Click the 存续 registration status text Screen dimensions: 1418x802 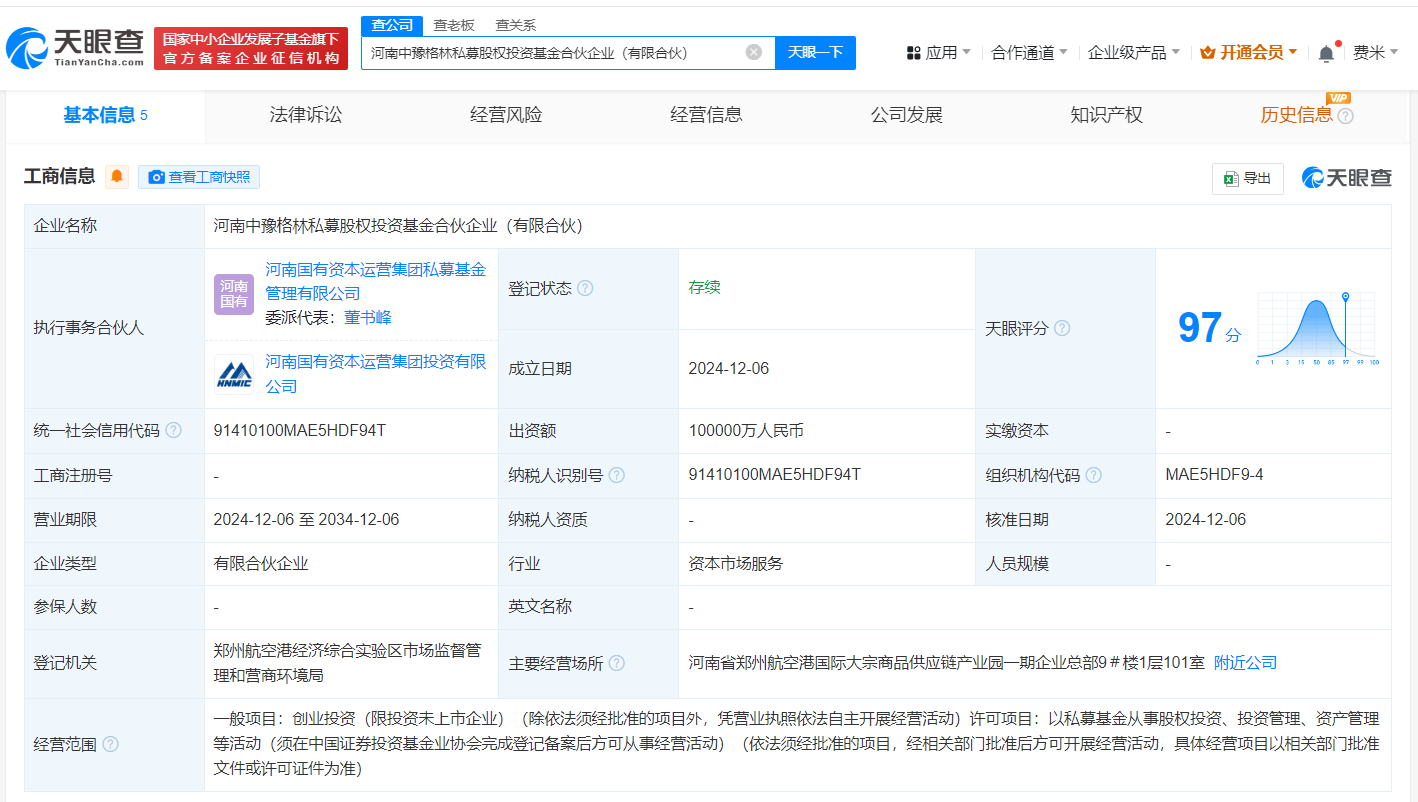coord(704,288)
